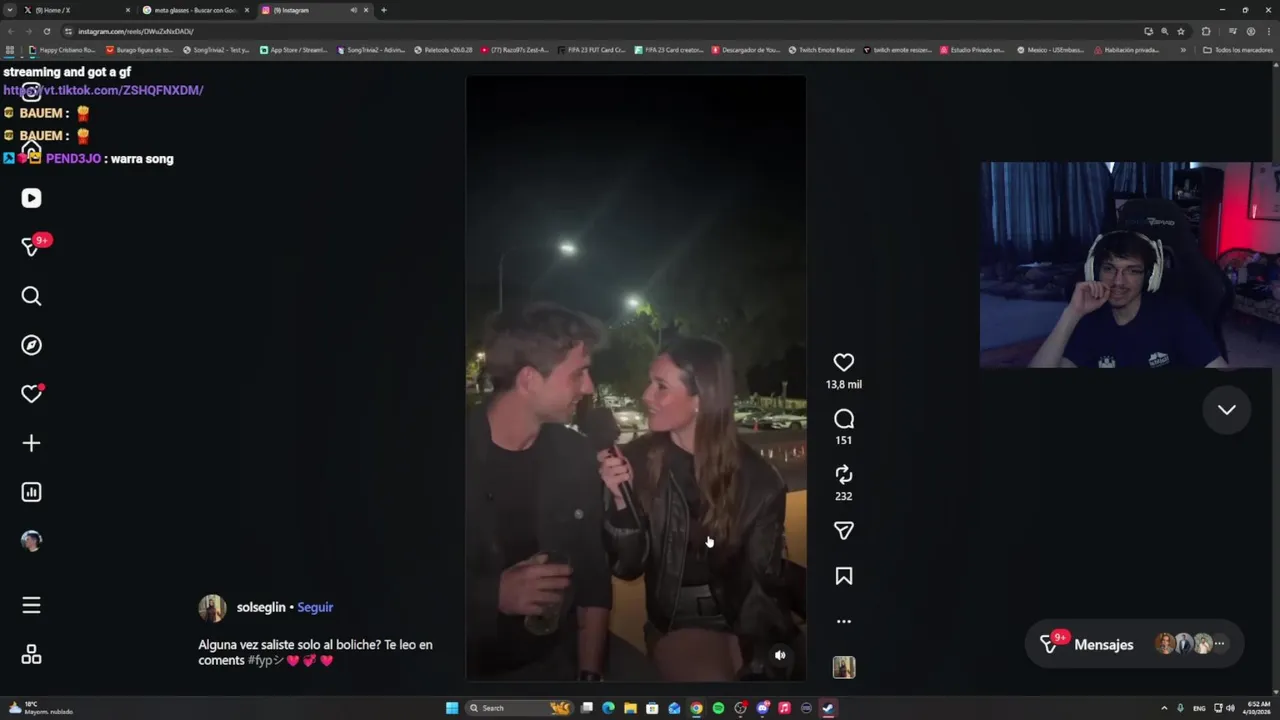Expand hidden bookmarks with double chevron

(x=1183, y=50)
